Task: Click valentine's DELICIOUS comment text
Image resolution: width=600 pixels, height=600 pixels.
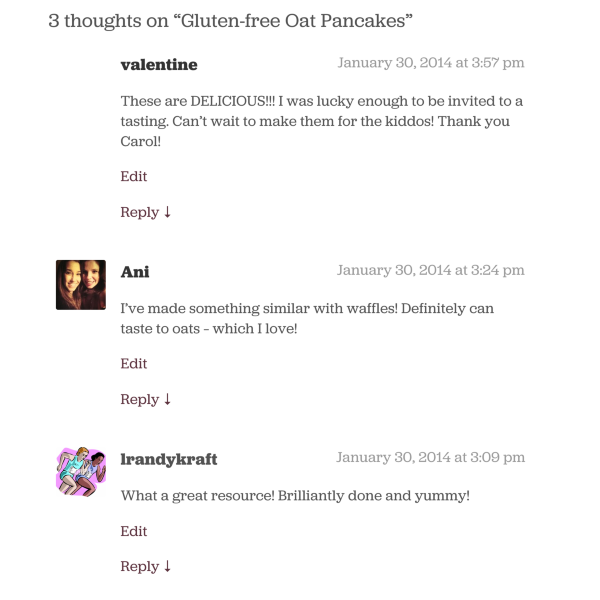Action: [x=321, y=121]
